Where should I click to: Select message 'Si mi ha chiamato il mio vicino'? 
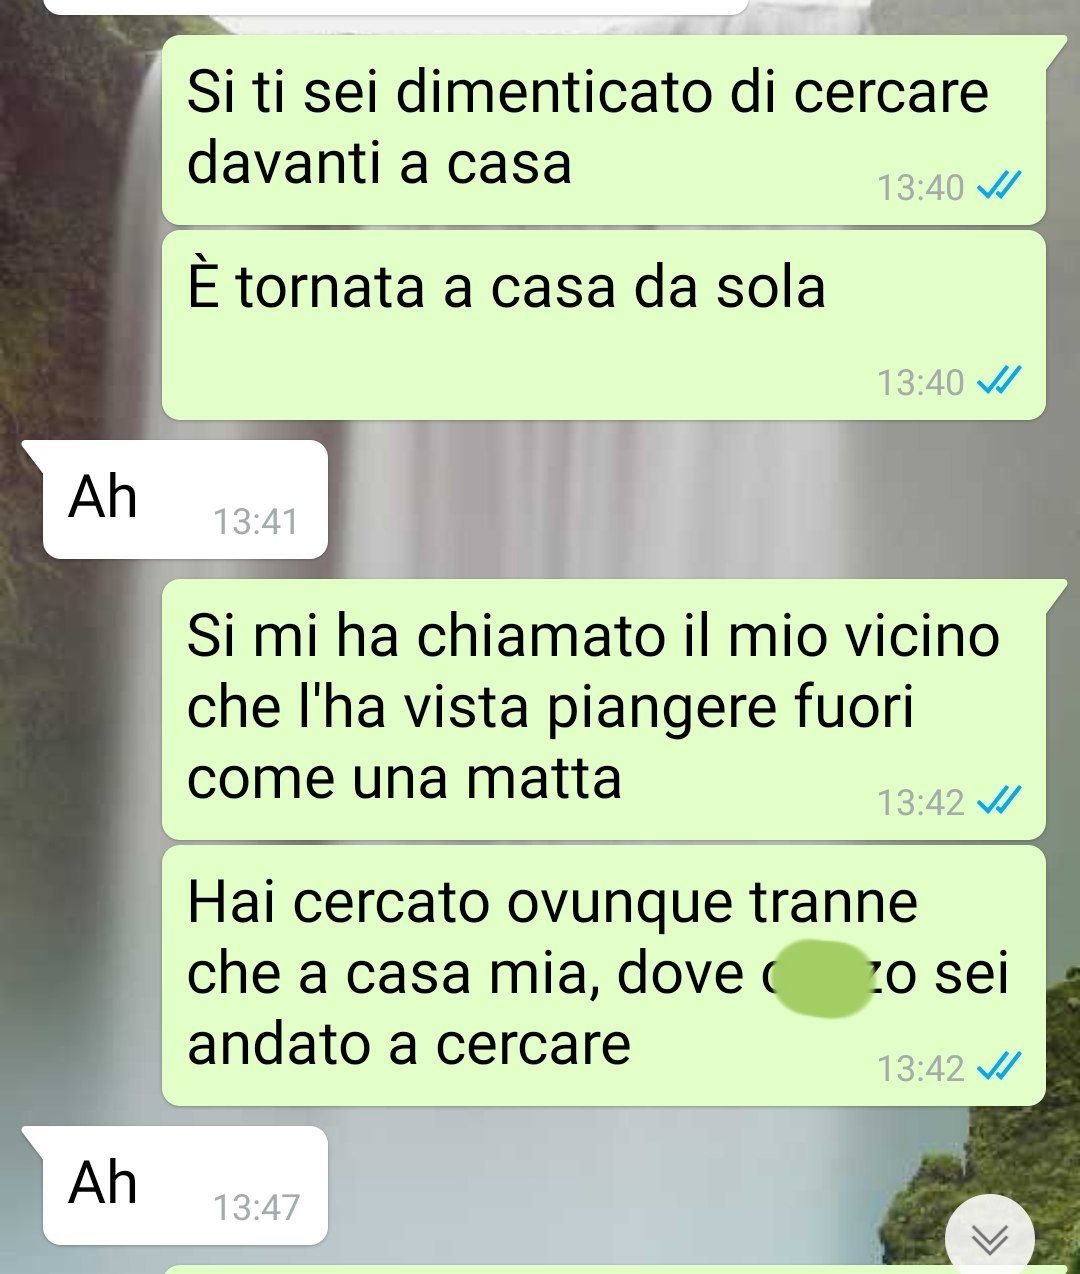tap(604, 709)
